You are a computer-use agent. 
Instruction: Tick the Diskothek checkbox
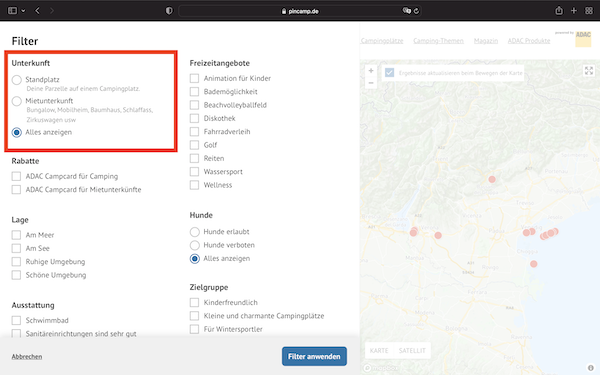tap(194, 119)
